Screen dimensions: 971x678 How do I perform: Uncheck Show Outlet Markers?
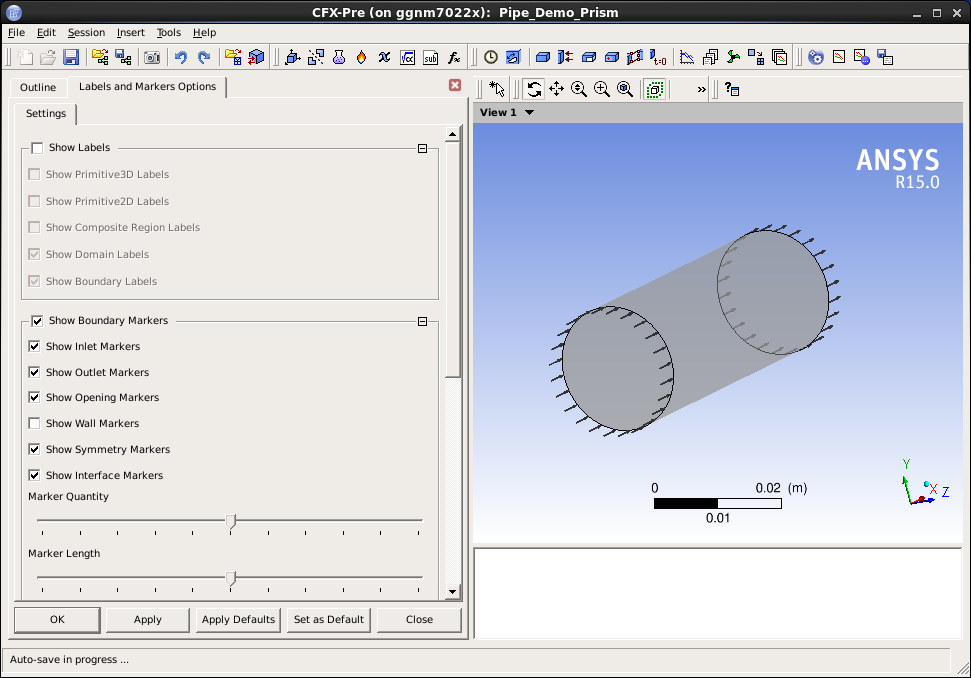(x=34, y=372)
